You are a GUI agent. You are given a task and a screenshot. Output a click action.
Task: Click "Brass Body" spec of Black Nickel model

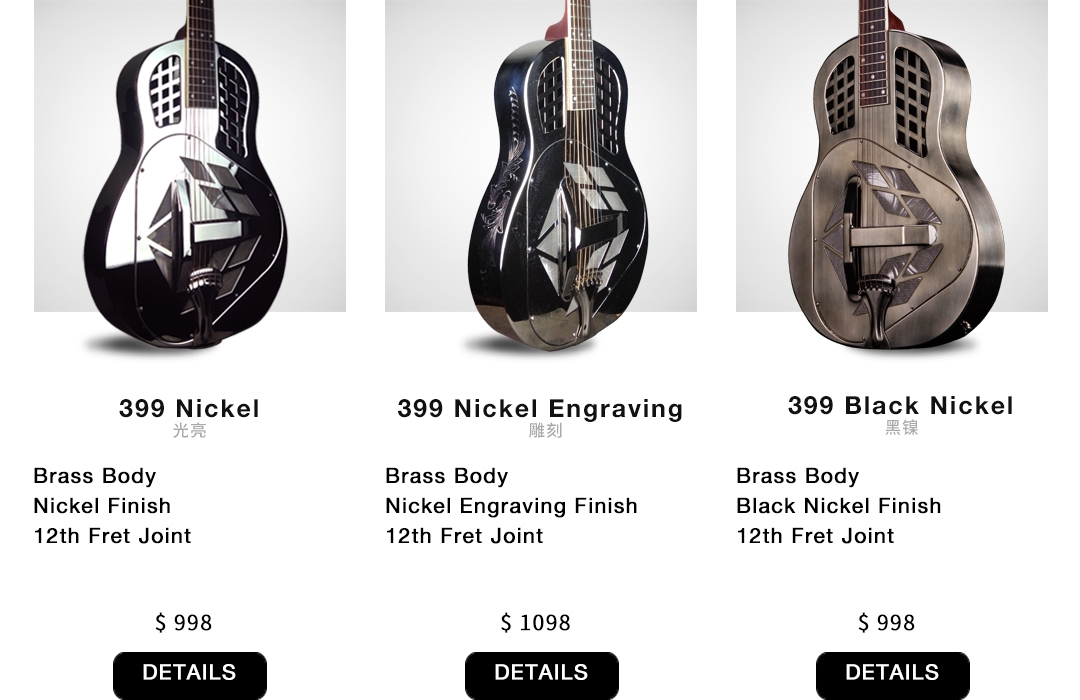coord(798,476)
